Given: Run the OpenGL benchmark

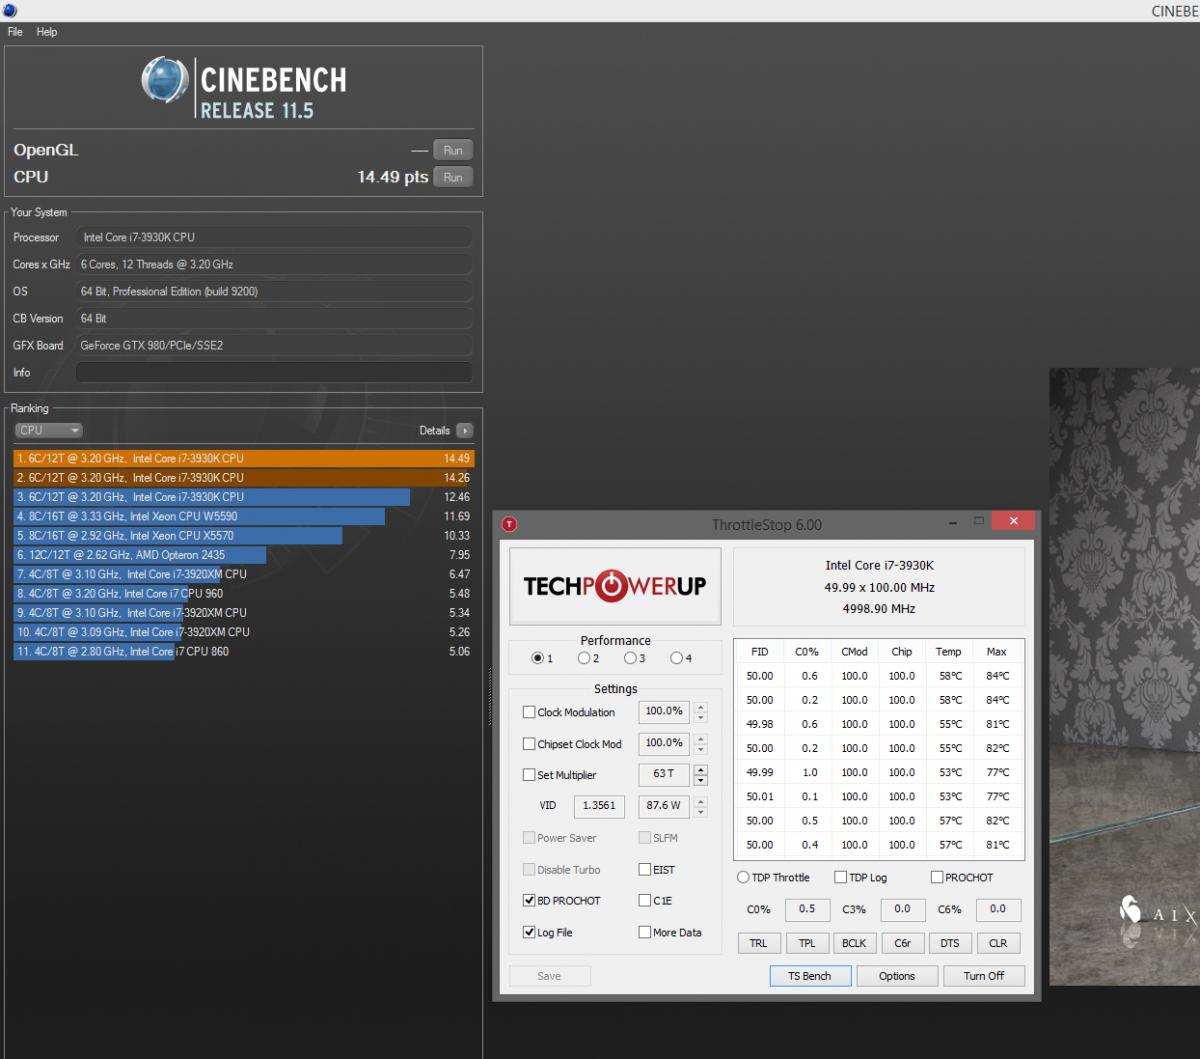Looking at the screenshot, I should (x=453, y=150).
